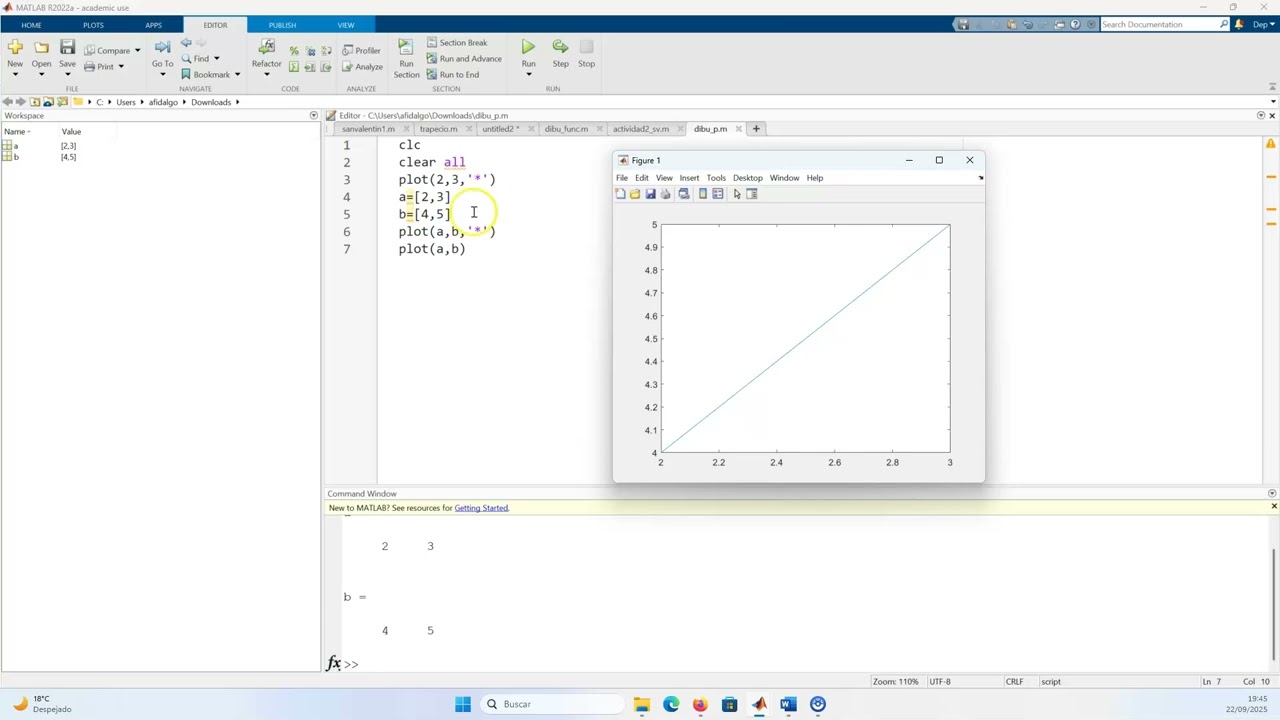Open the Print dropdown arrow
This screenshot has height=720, width=1280.
coord(121,67)
